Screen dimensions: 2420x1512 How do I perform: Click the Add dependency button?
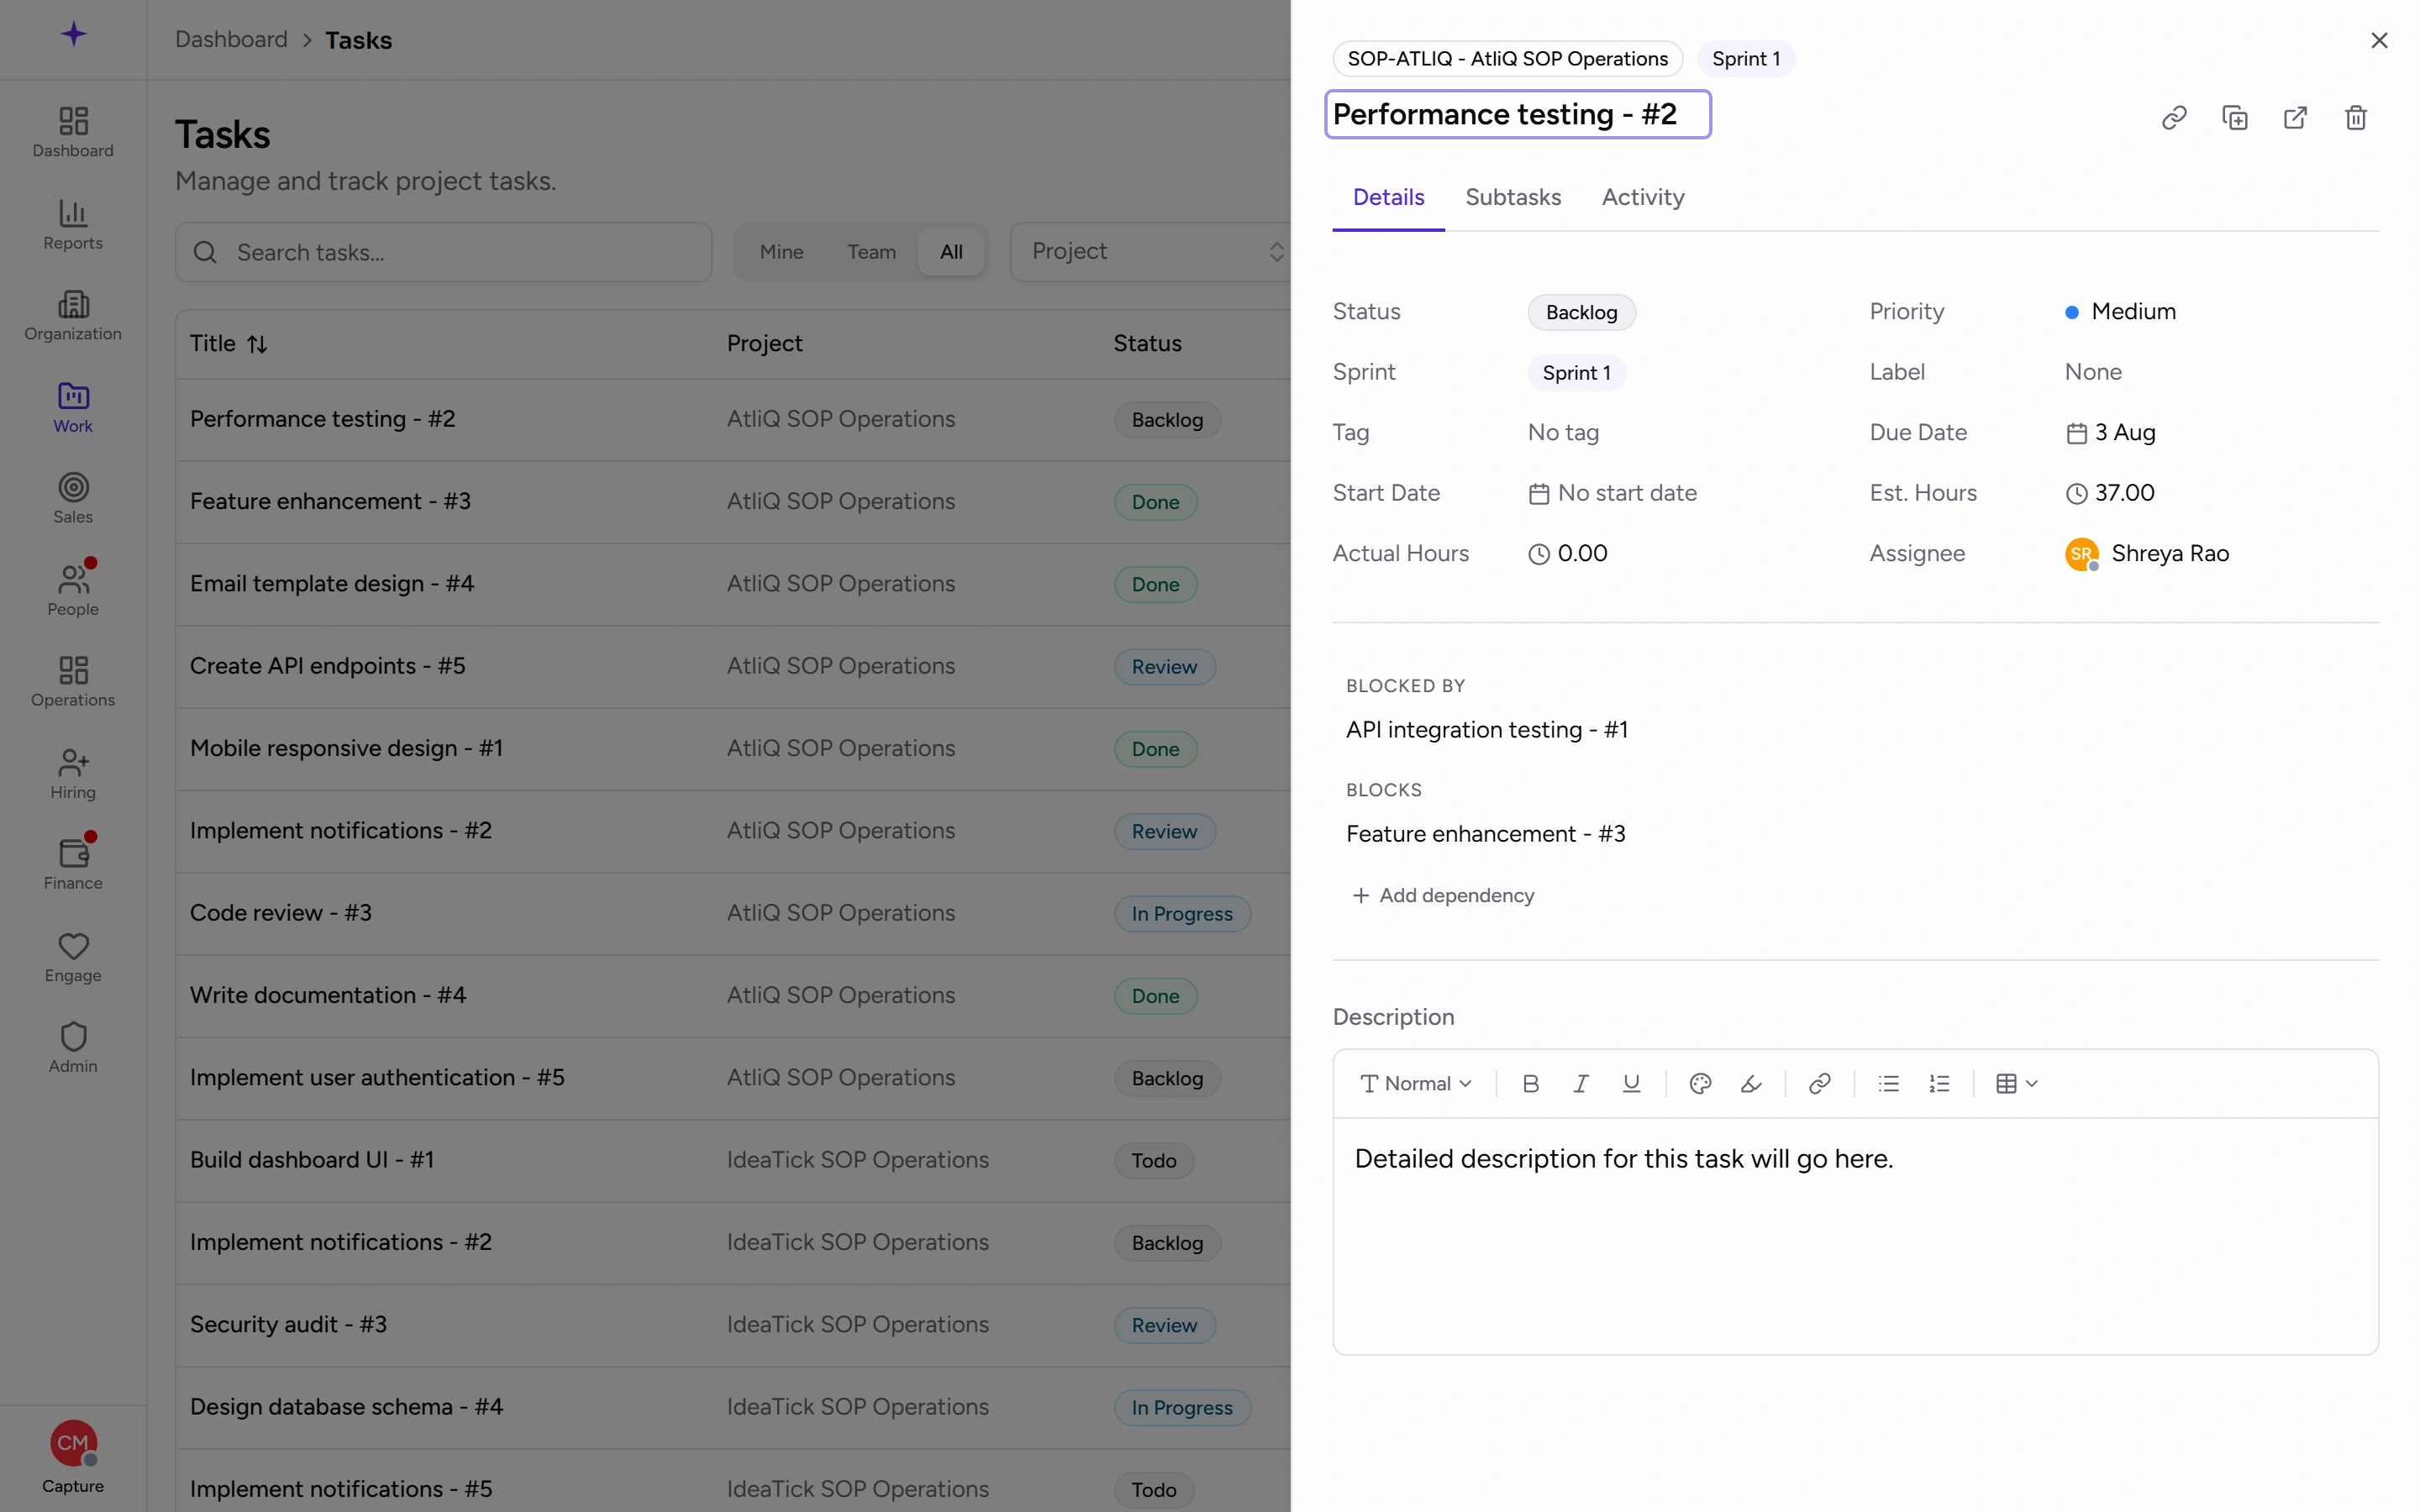[x=1443, y=895]
